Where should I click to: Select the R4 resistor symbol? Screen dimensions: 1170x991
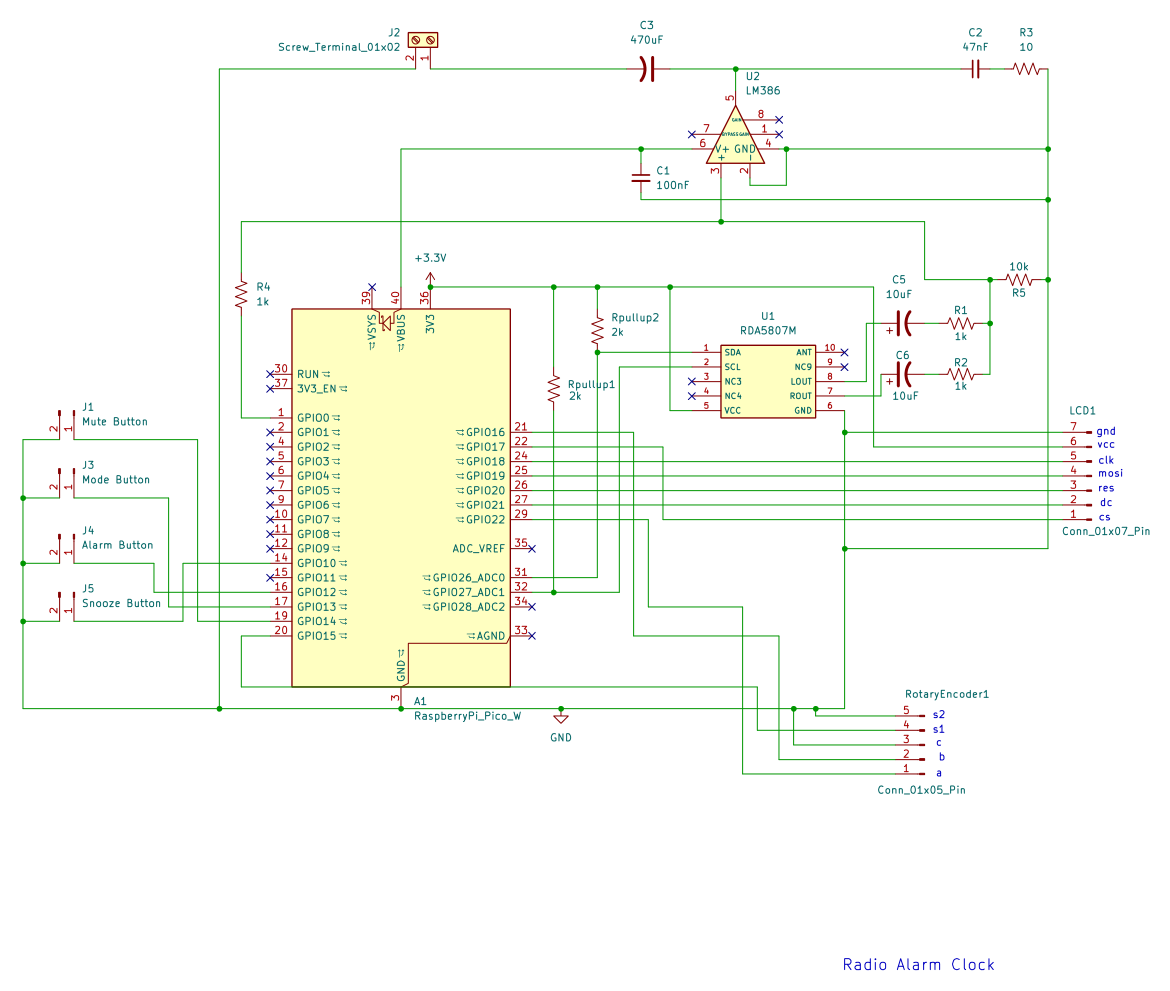pos(241,294)
